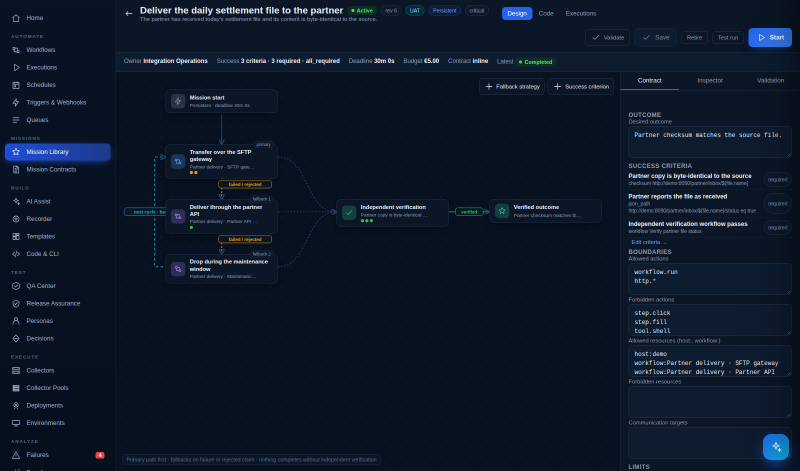
Task: Click the Independent verification checkmark icon
Action: [349, 212]
